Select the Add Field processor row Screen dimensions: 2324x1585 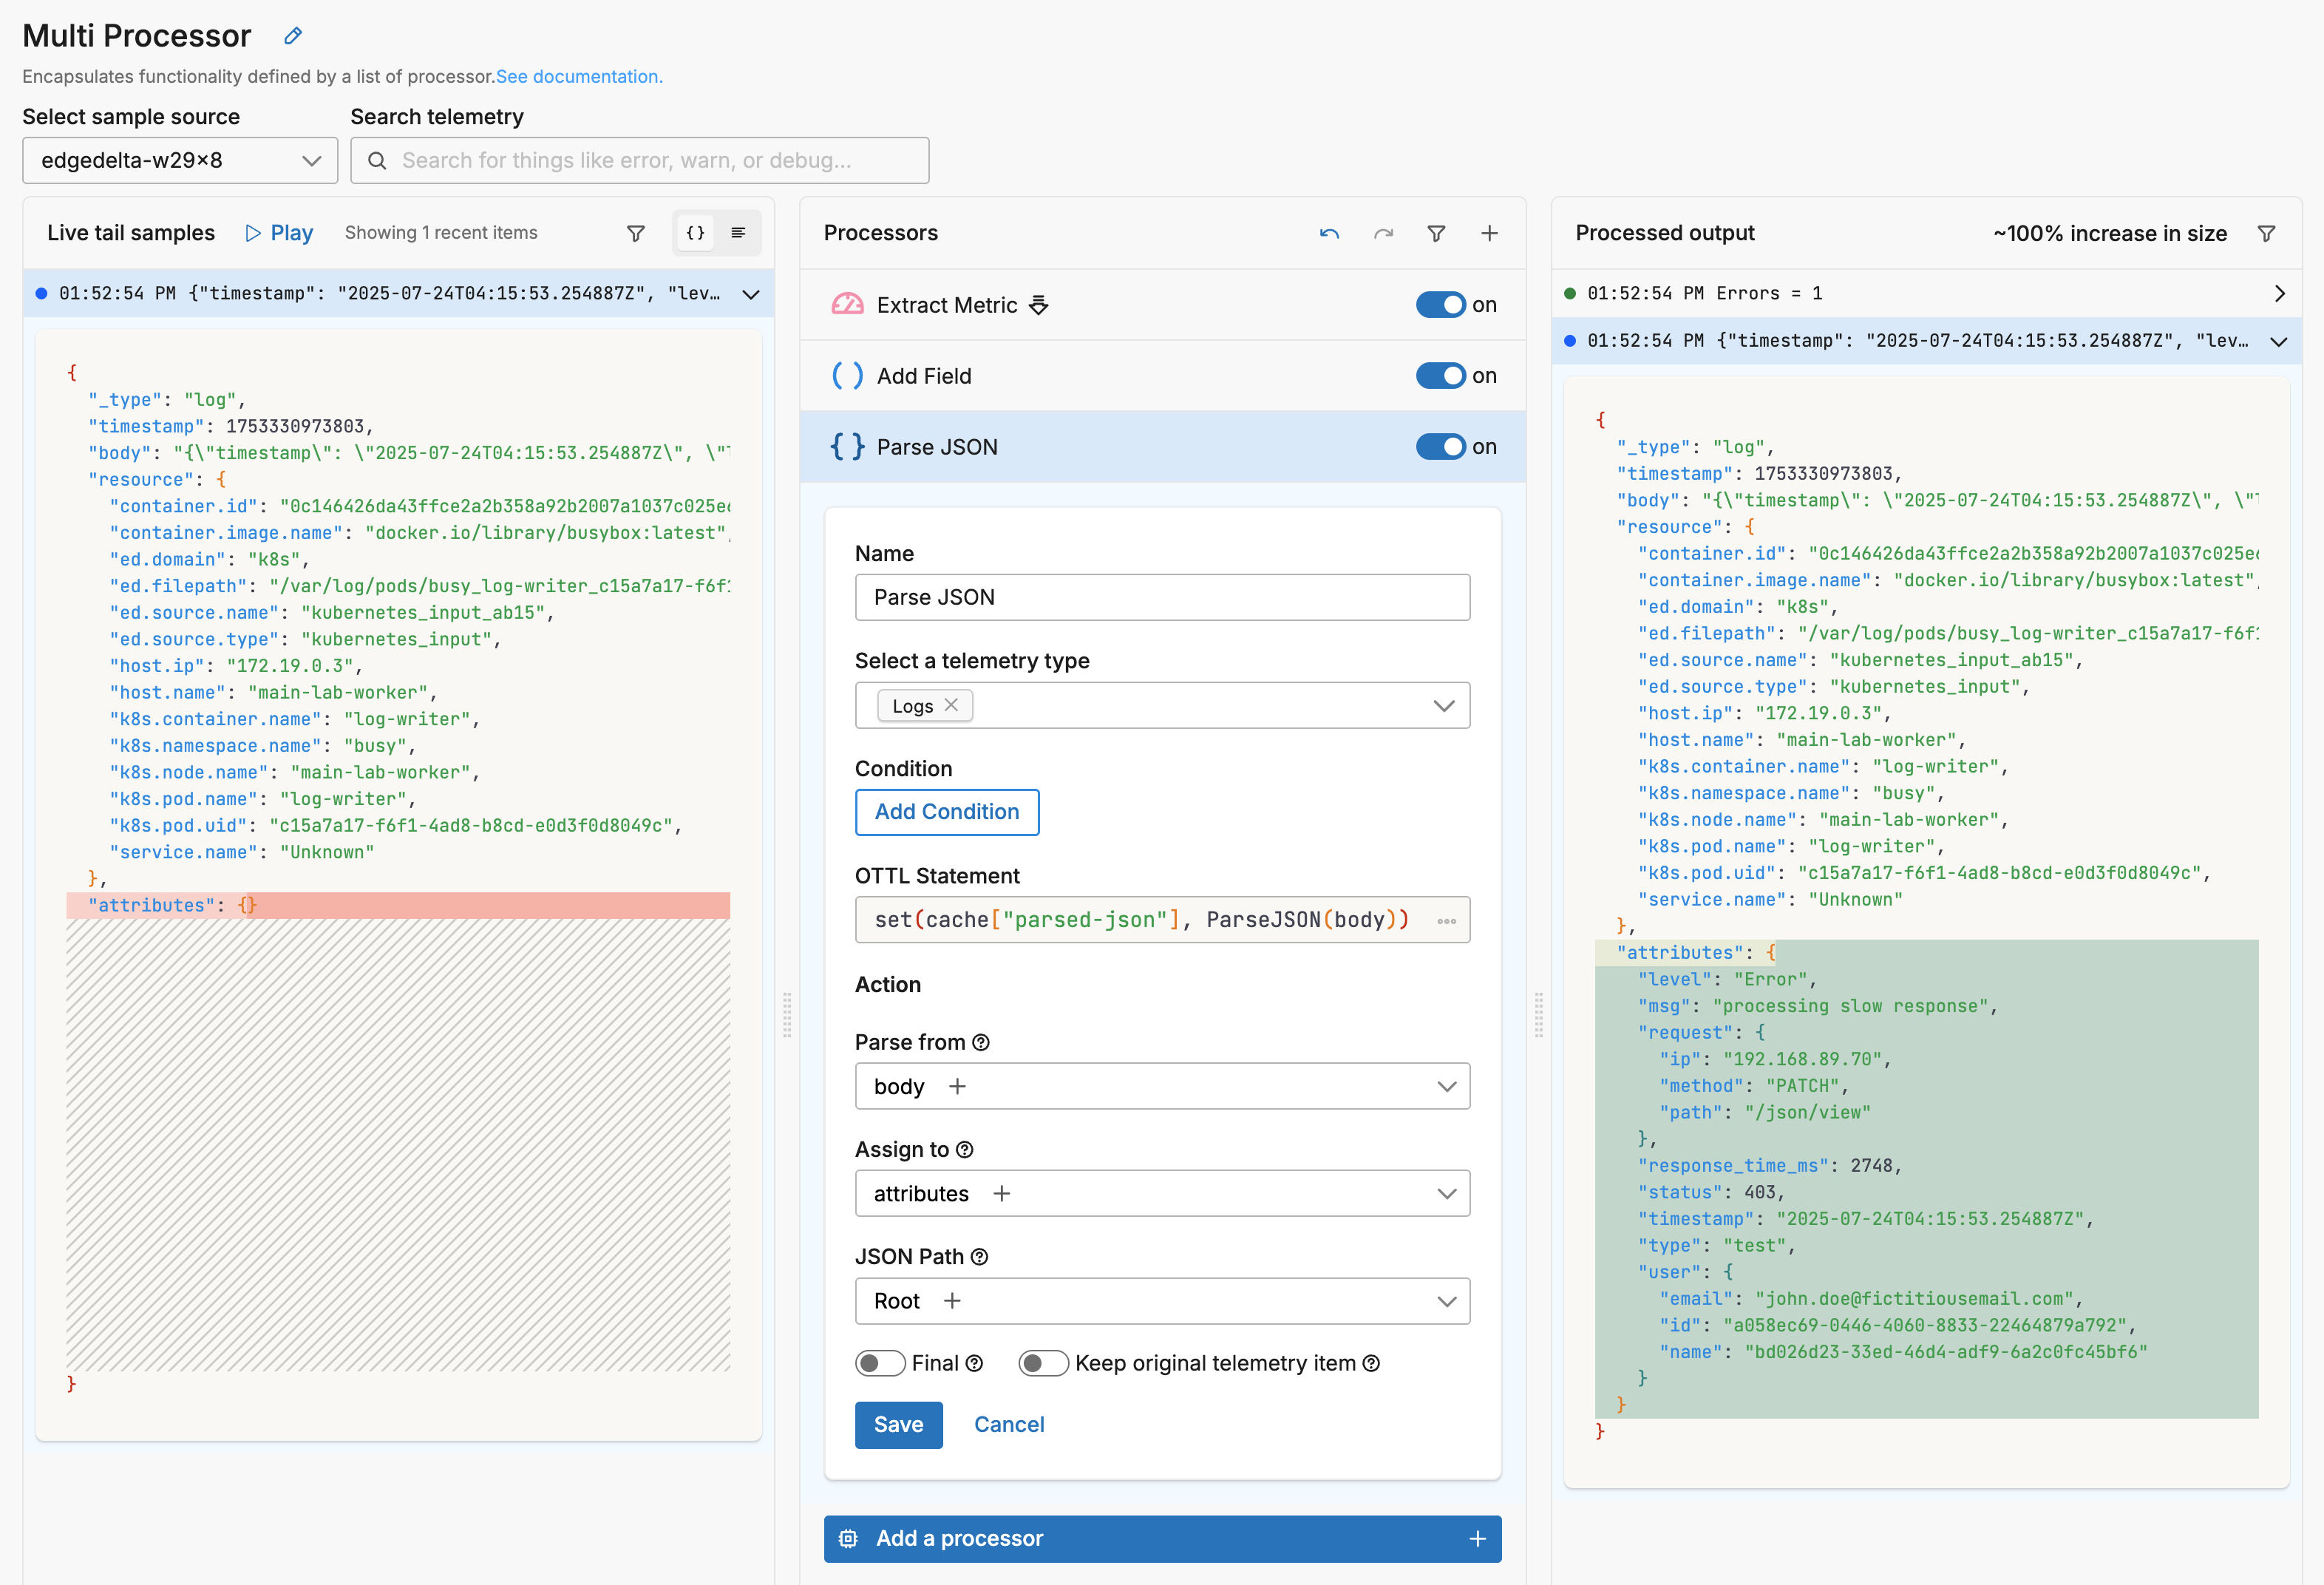[1162, 376]
